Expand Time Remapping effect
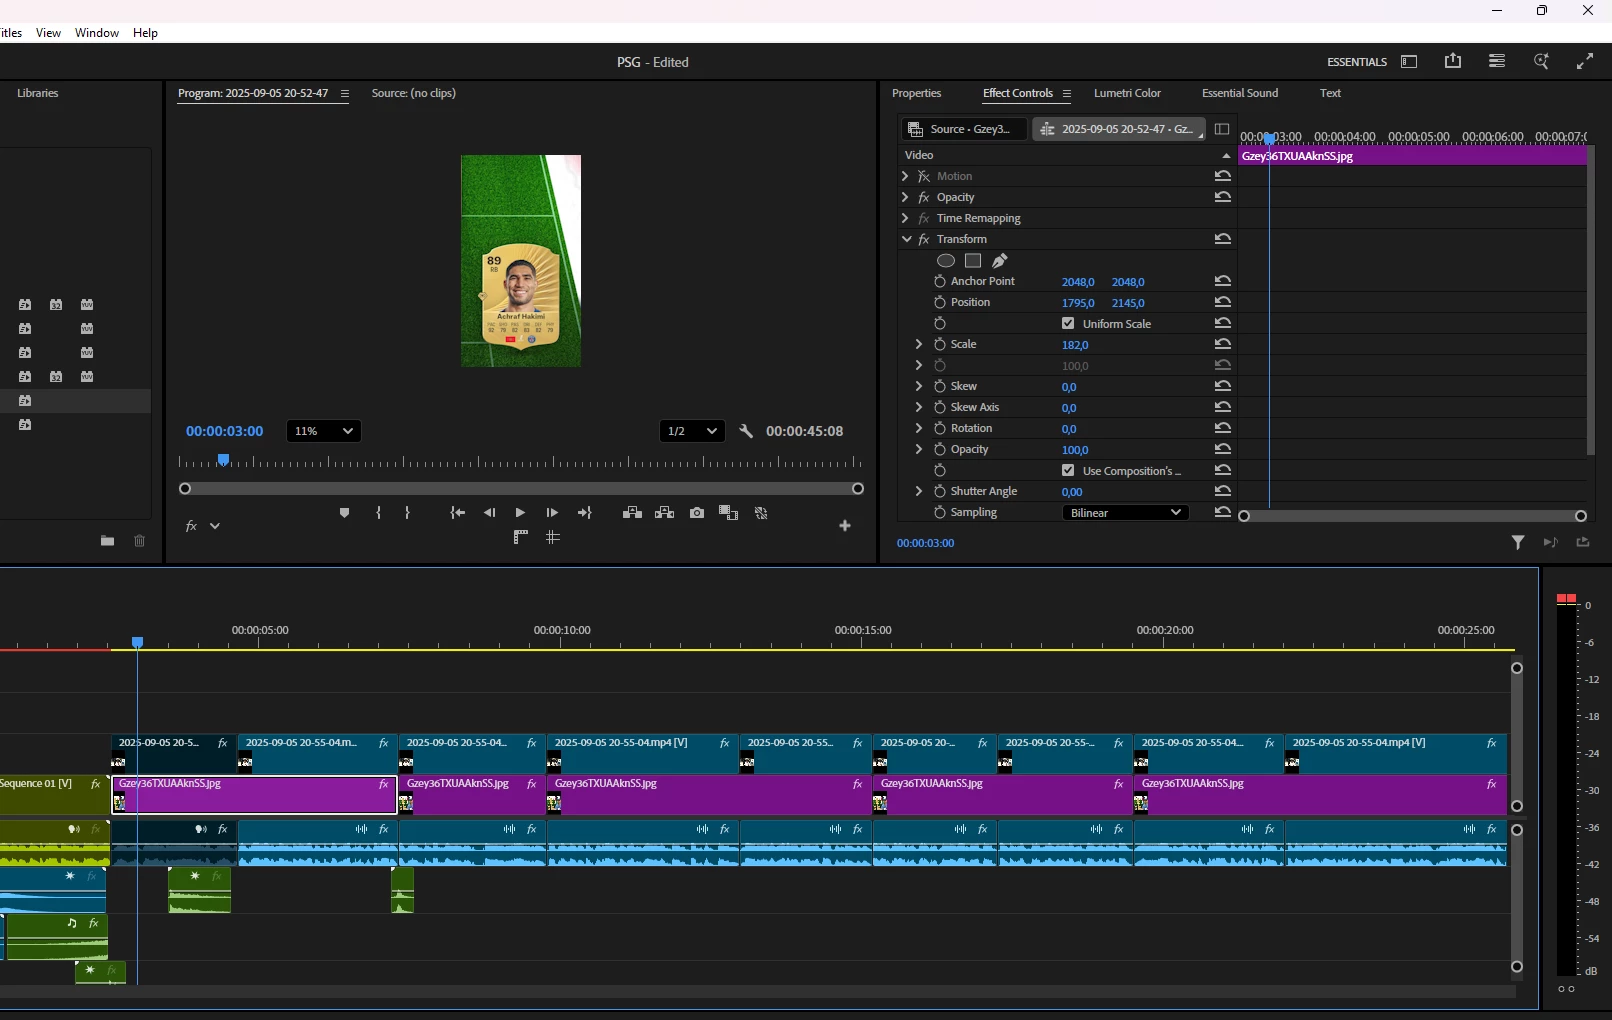Screen dimensions: 1612x1020 coord(905,218)
